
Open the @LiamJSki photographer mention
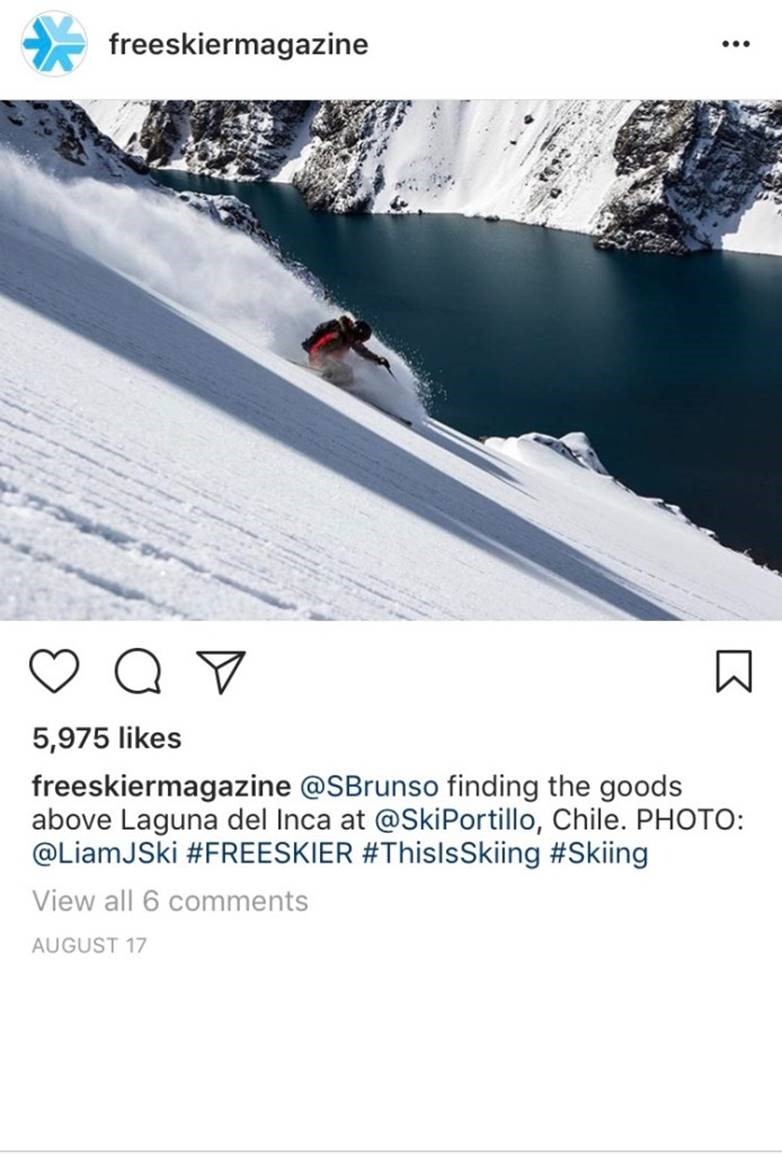pos(105,853)
